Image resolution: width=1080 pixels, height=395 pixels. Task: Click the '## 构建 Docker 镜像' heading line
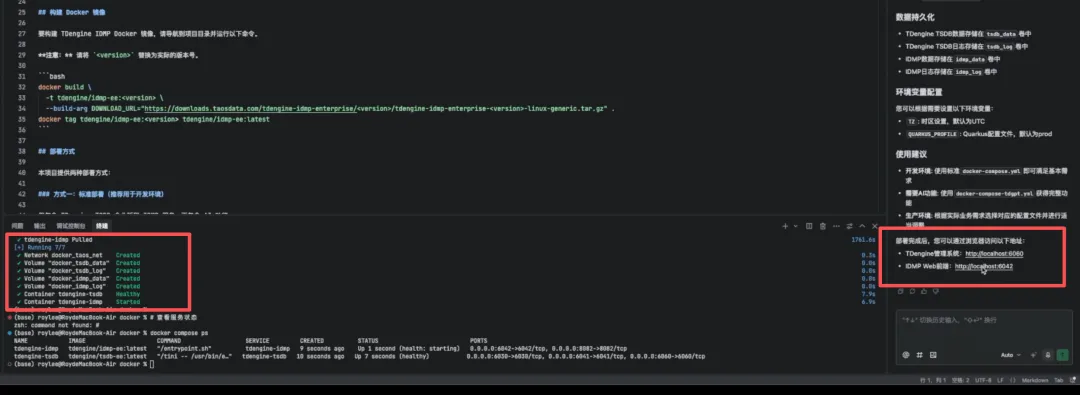tap(72, 12)
